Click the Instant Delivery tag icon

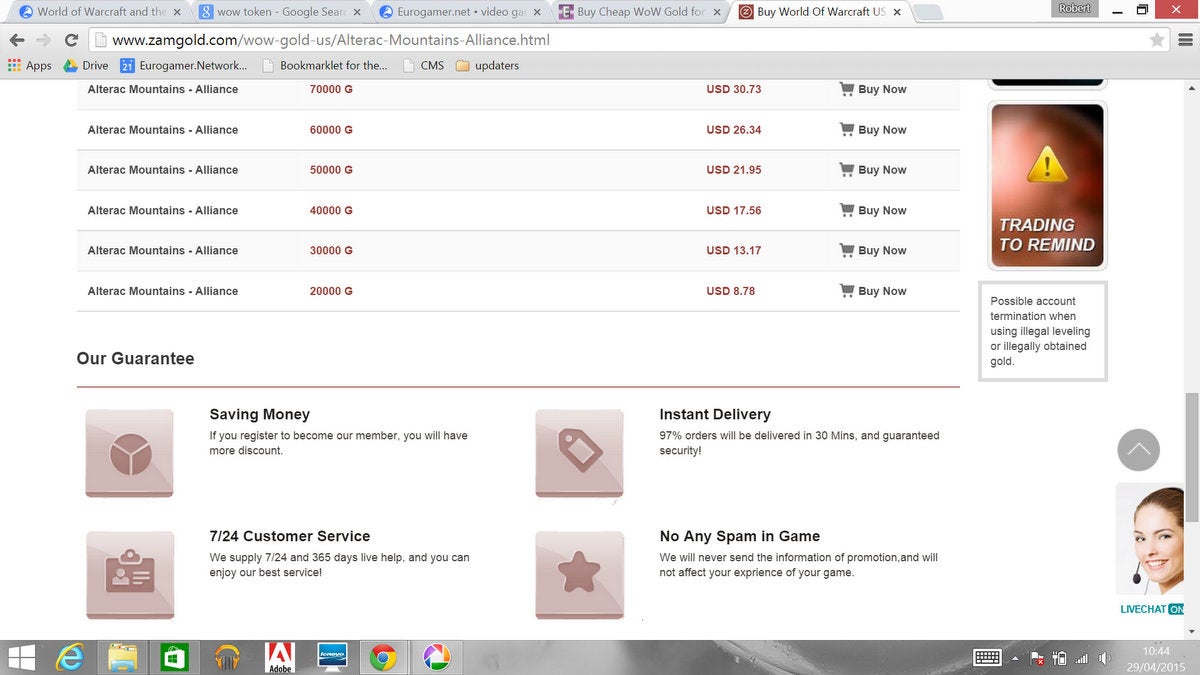coord(579,453)
